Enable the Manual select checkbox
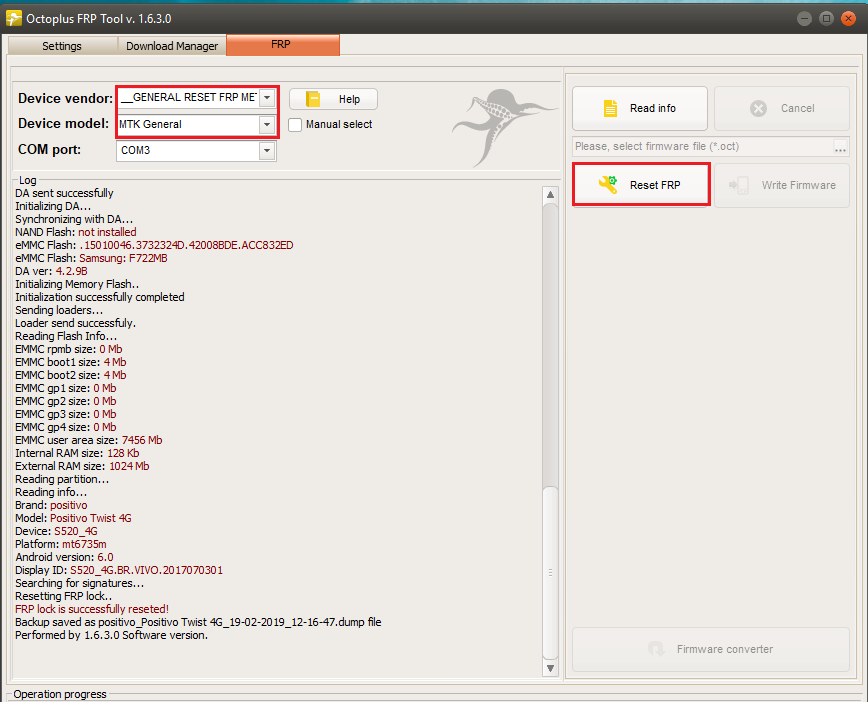The height and width of the screenshot is (702, 868). coord(295,125)
